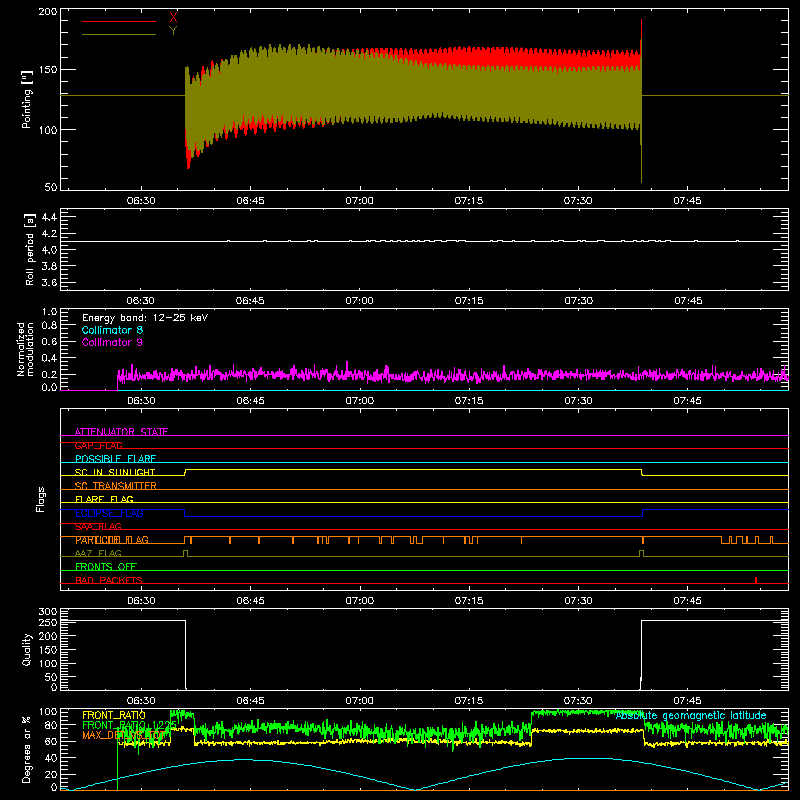The width and height of the screenshot is (800, 800).
Task: Click the cyan 'Collimator 8' legend label
Action: click(x=112, y=330)
